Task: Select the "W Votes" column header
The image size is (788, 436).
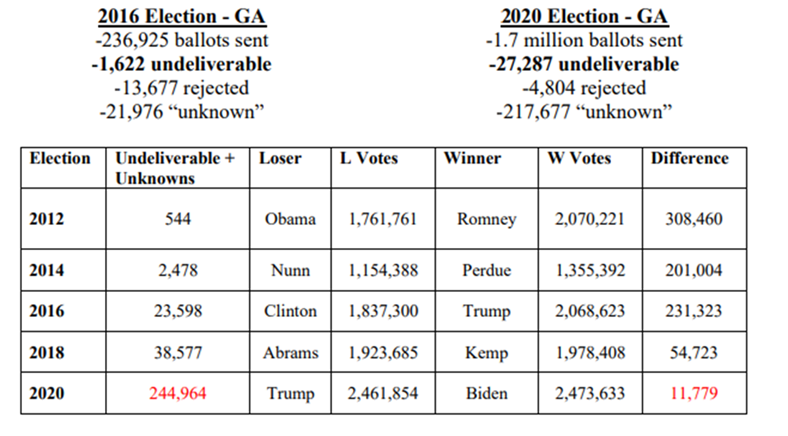Action: (x=584, y=158)
